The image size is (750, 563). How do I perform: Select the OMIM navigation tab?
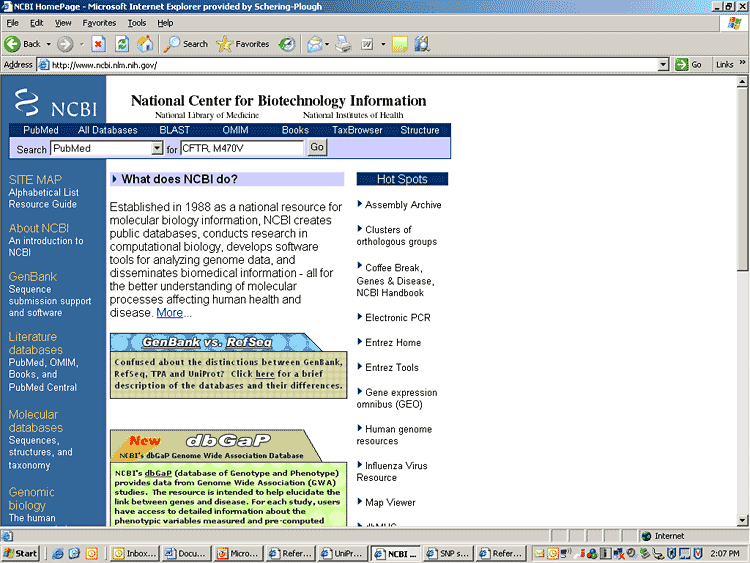click(x=235, y=130)
